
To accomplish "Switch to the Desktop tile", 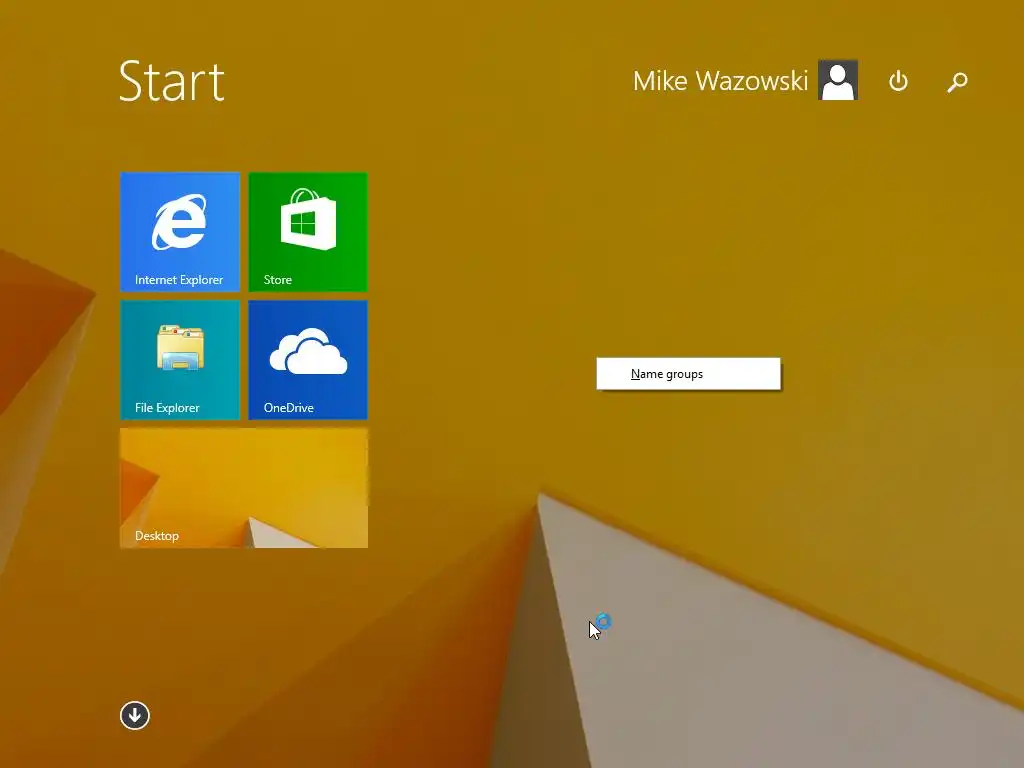I will [244, 488].
